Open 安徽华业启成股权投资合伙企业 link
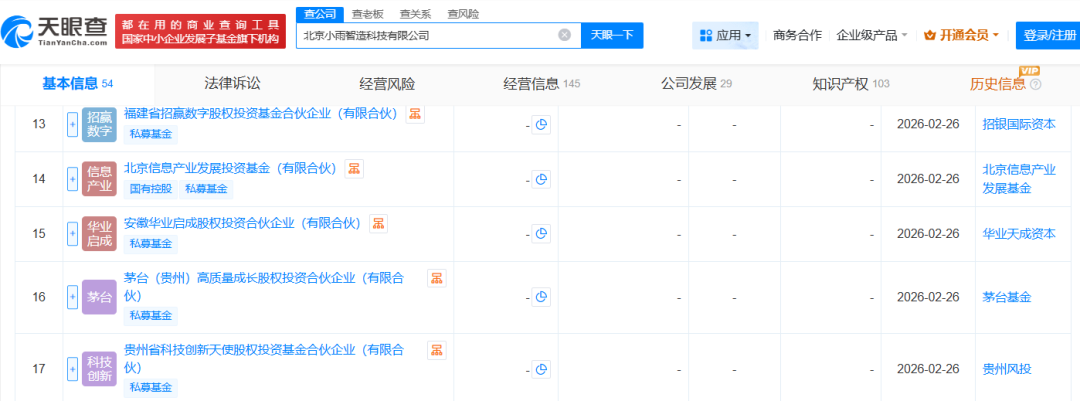Viewport: 1080px width, 401px height. pos(242,223)
